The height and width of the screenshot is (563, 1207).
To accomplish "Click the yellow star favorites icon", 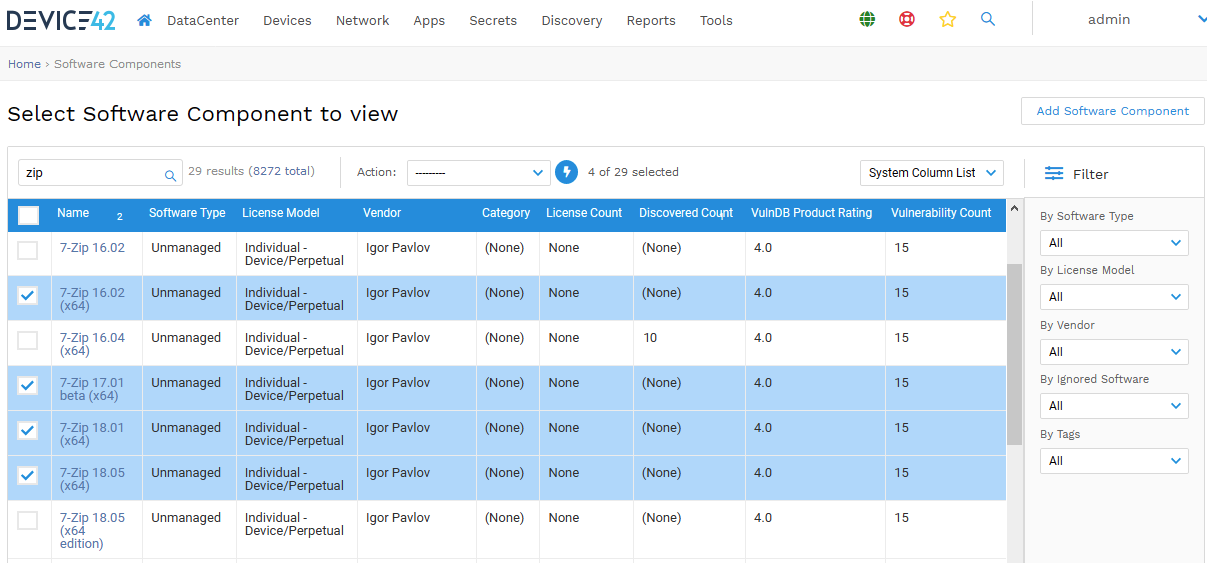I will point(948,19).
